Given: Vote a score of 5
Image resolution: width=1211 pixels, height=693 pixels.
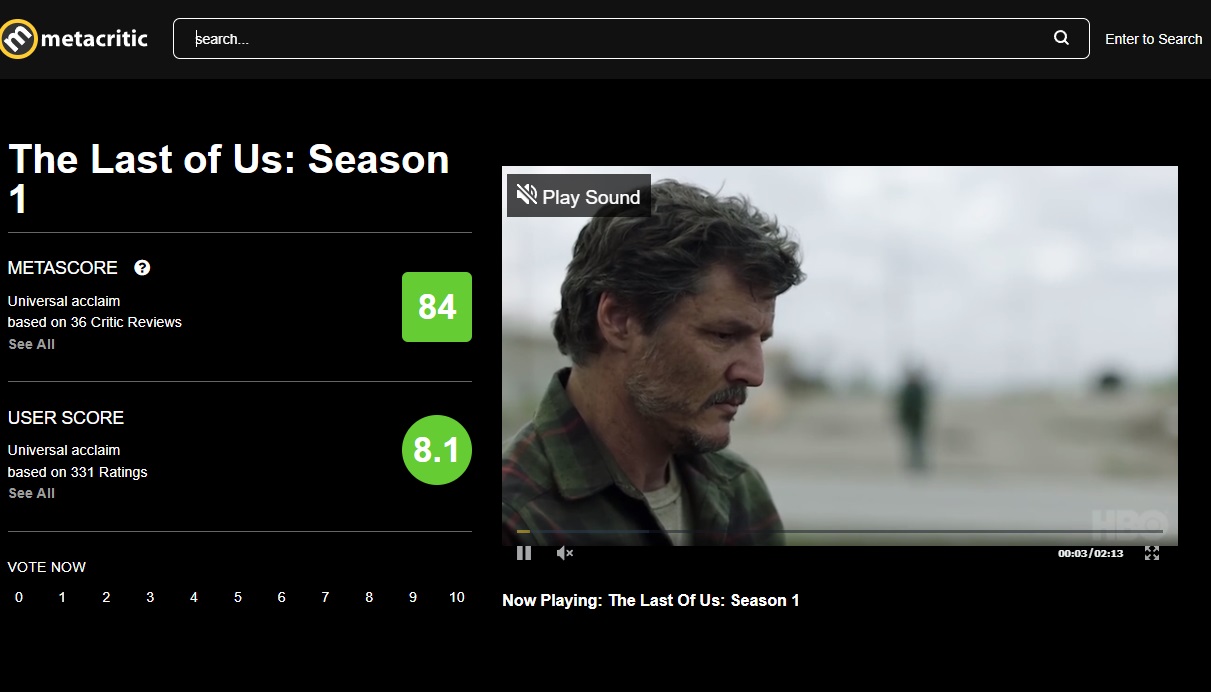Looking at the screenshot, I should (x=238, y=597).
